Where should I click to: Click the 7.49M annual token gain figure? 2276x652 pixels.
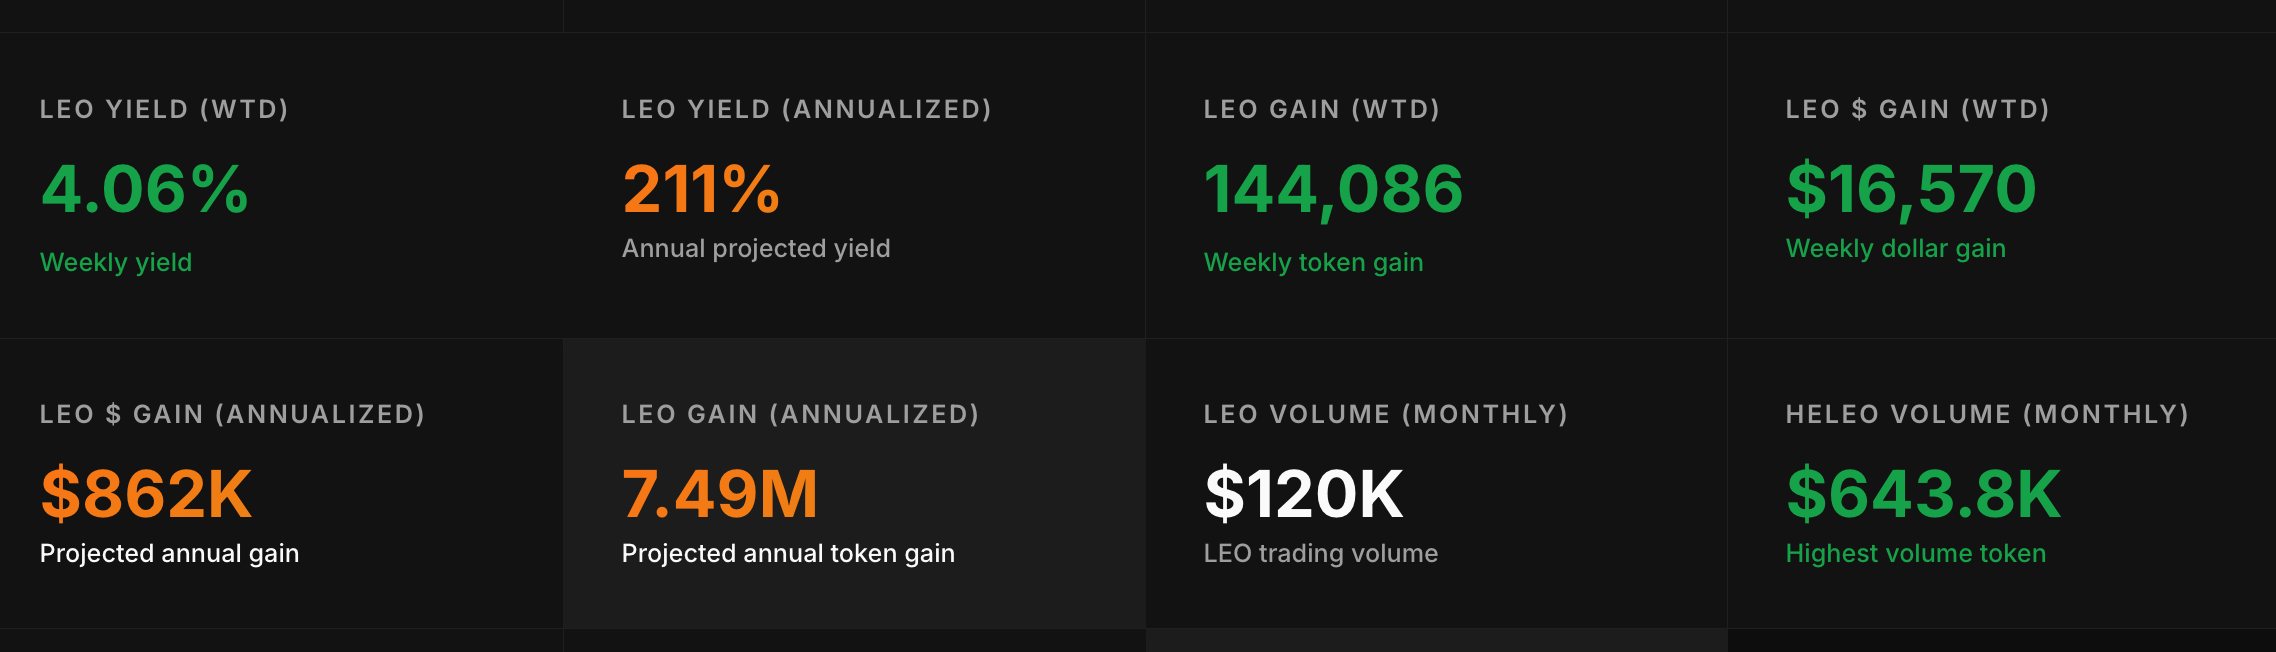coord(719,494)
